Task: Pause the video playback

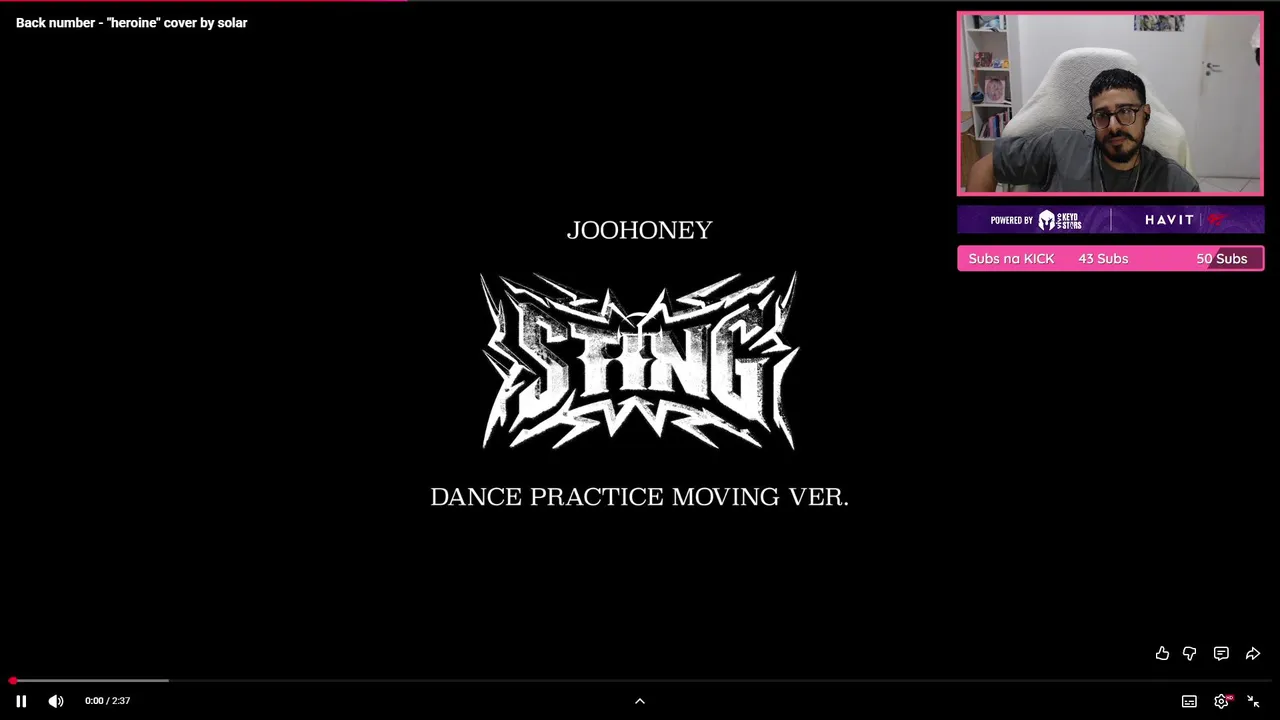Action: point(21,701)
